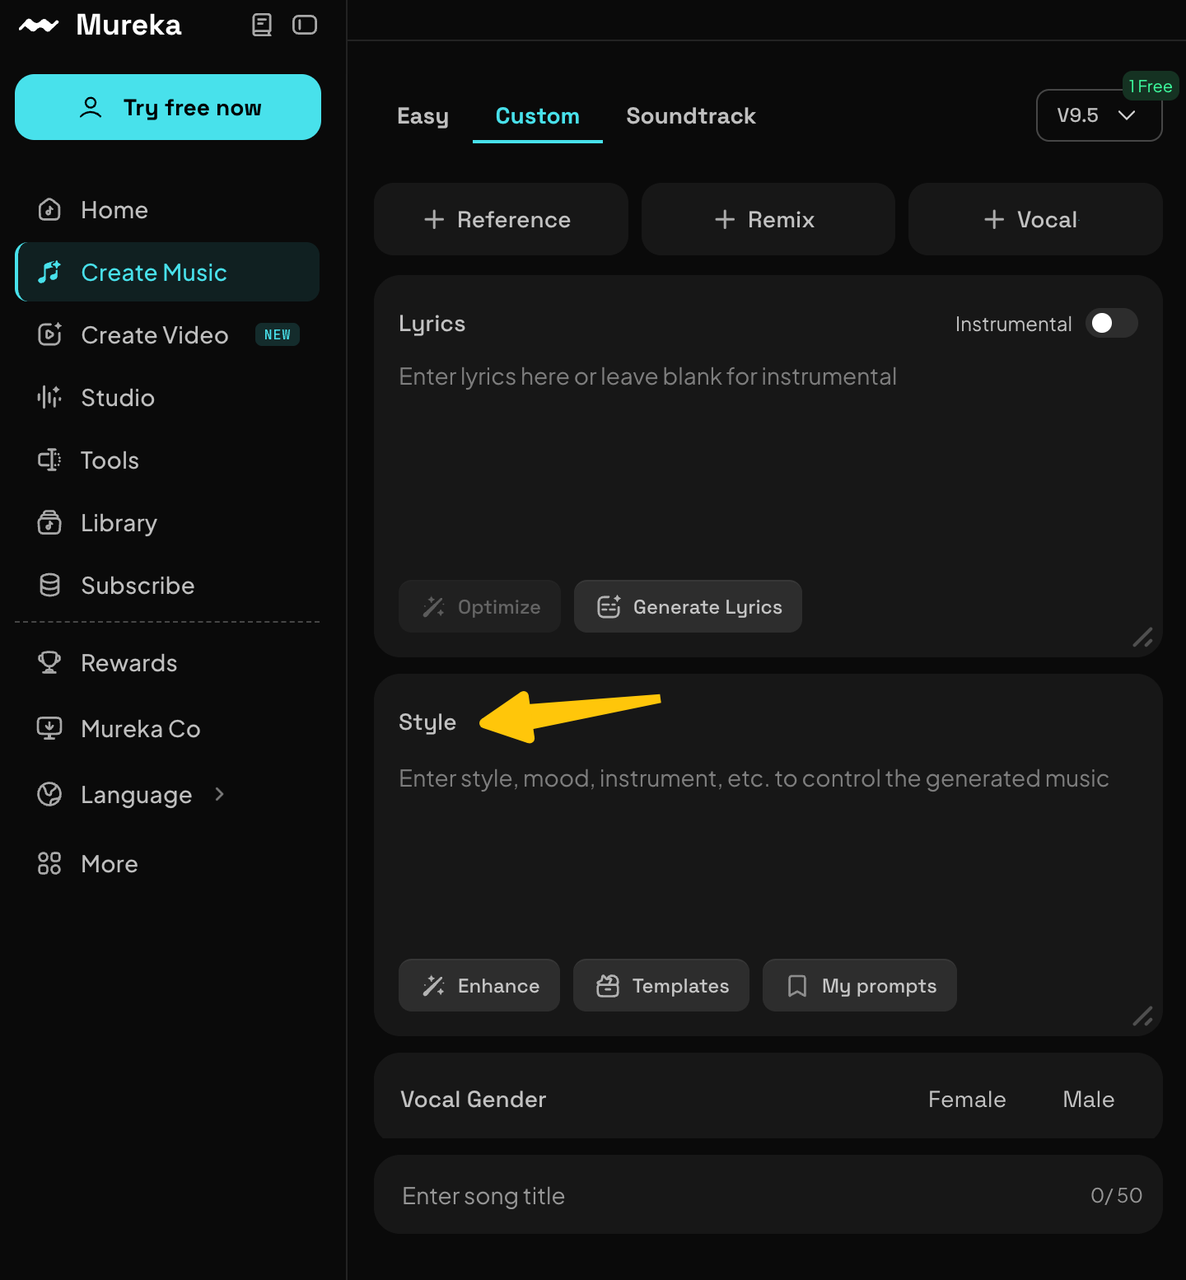Click the NEW badge beside Create Video
This screenshot has height=1280, width=1186.
[277, 335]
